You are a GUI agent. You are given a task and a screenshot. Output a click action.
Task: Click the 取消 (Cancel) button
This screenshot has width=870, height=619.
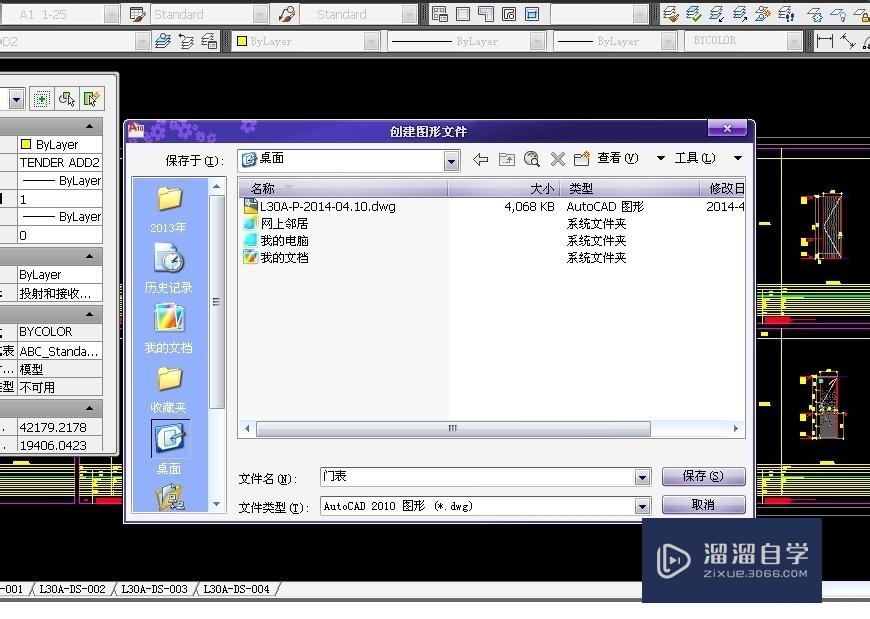pyautogui.click(x=703, y=505)
